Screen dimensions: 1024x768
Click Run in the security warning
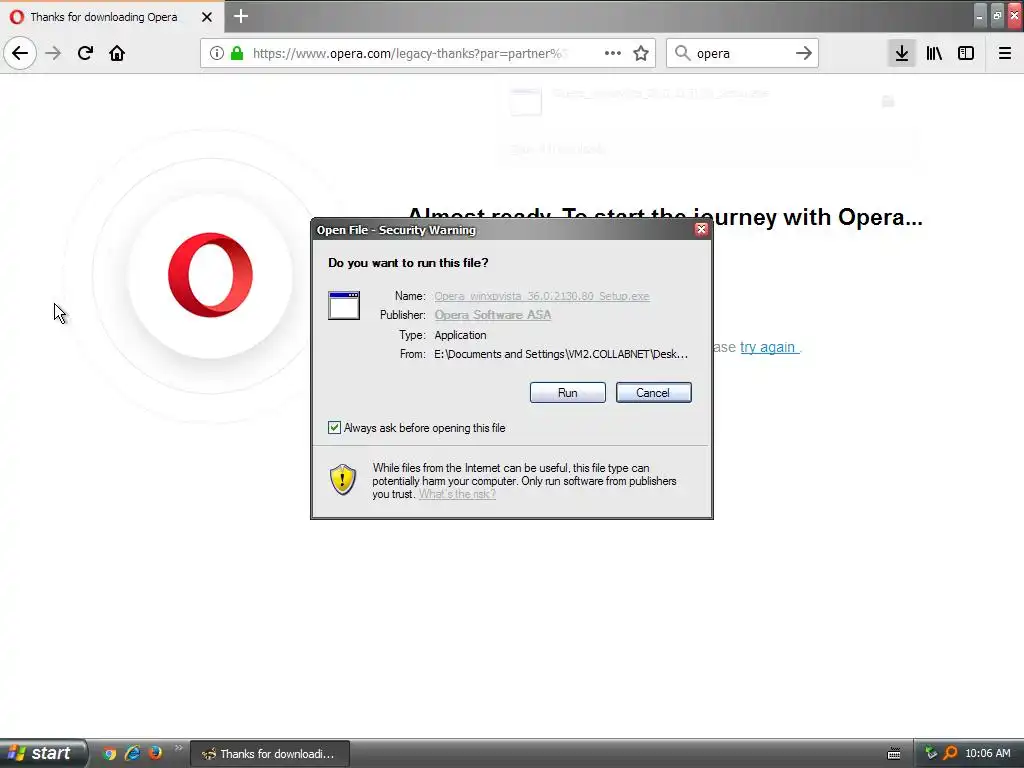pyautogui.click(x=568, y=392)
